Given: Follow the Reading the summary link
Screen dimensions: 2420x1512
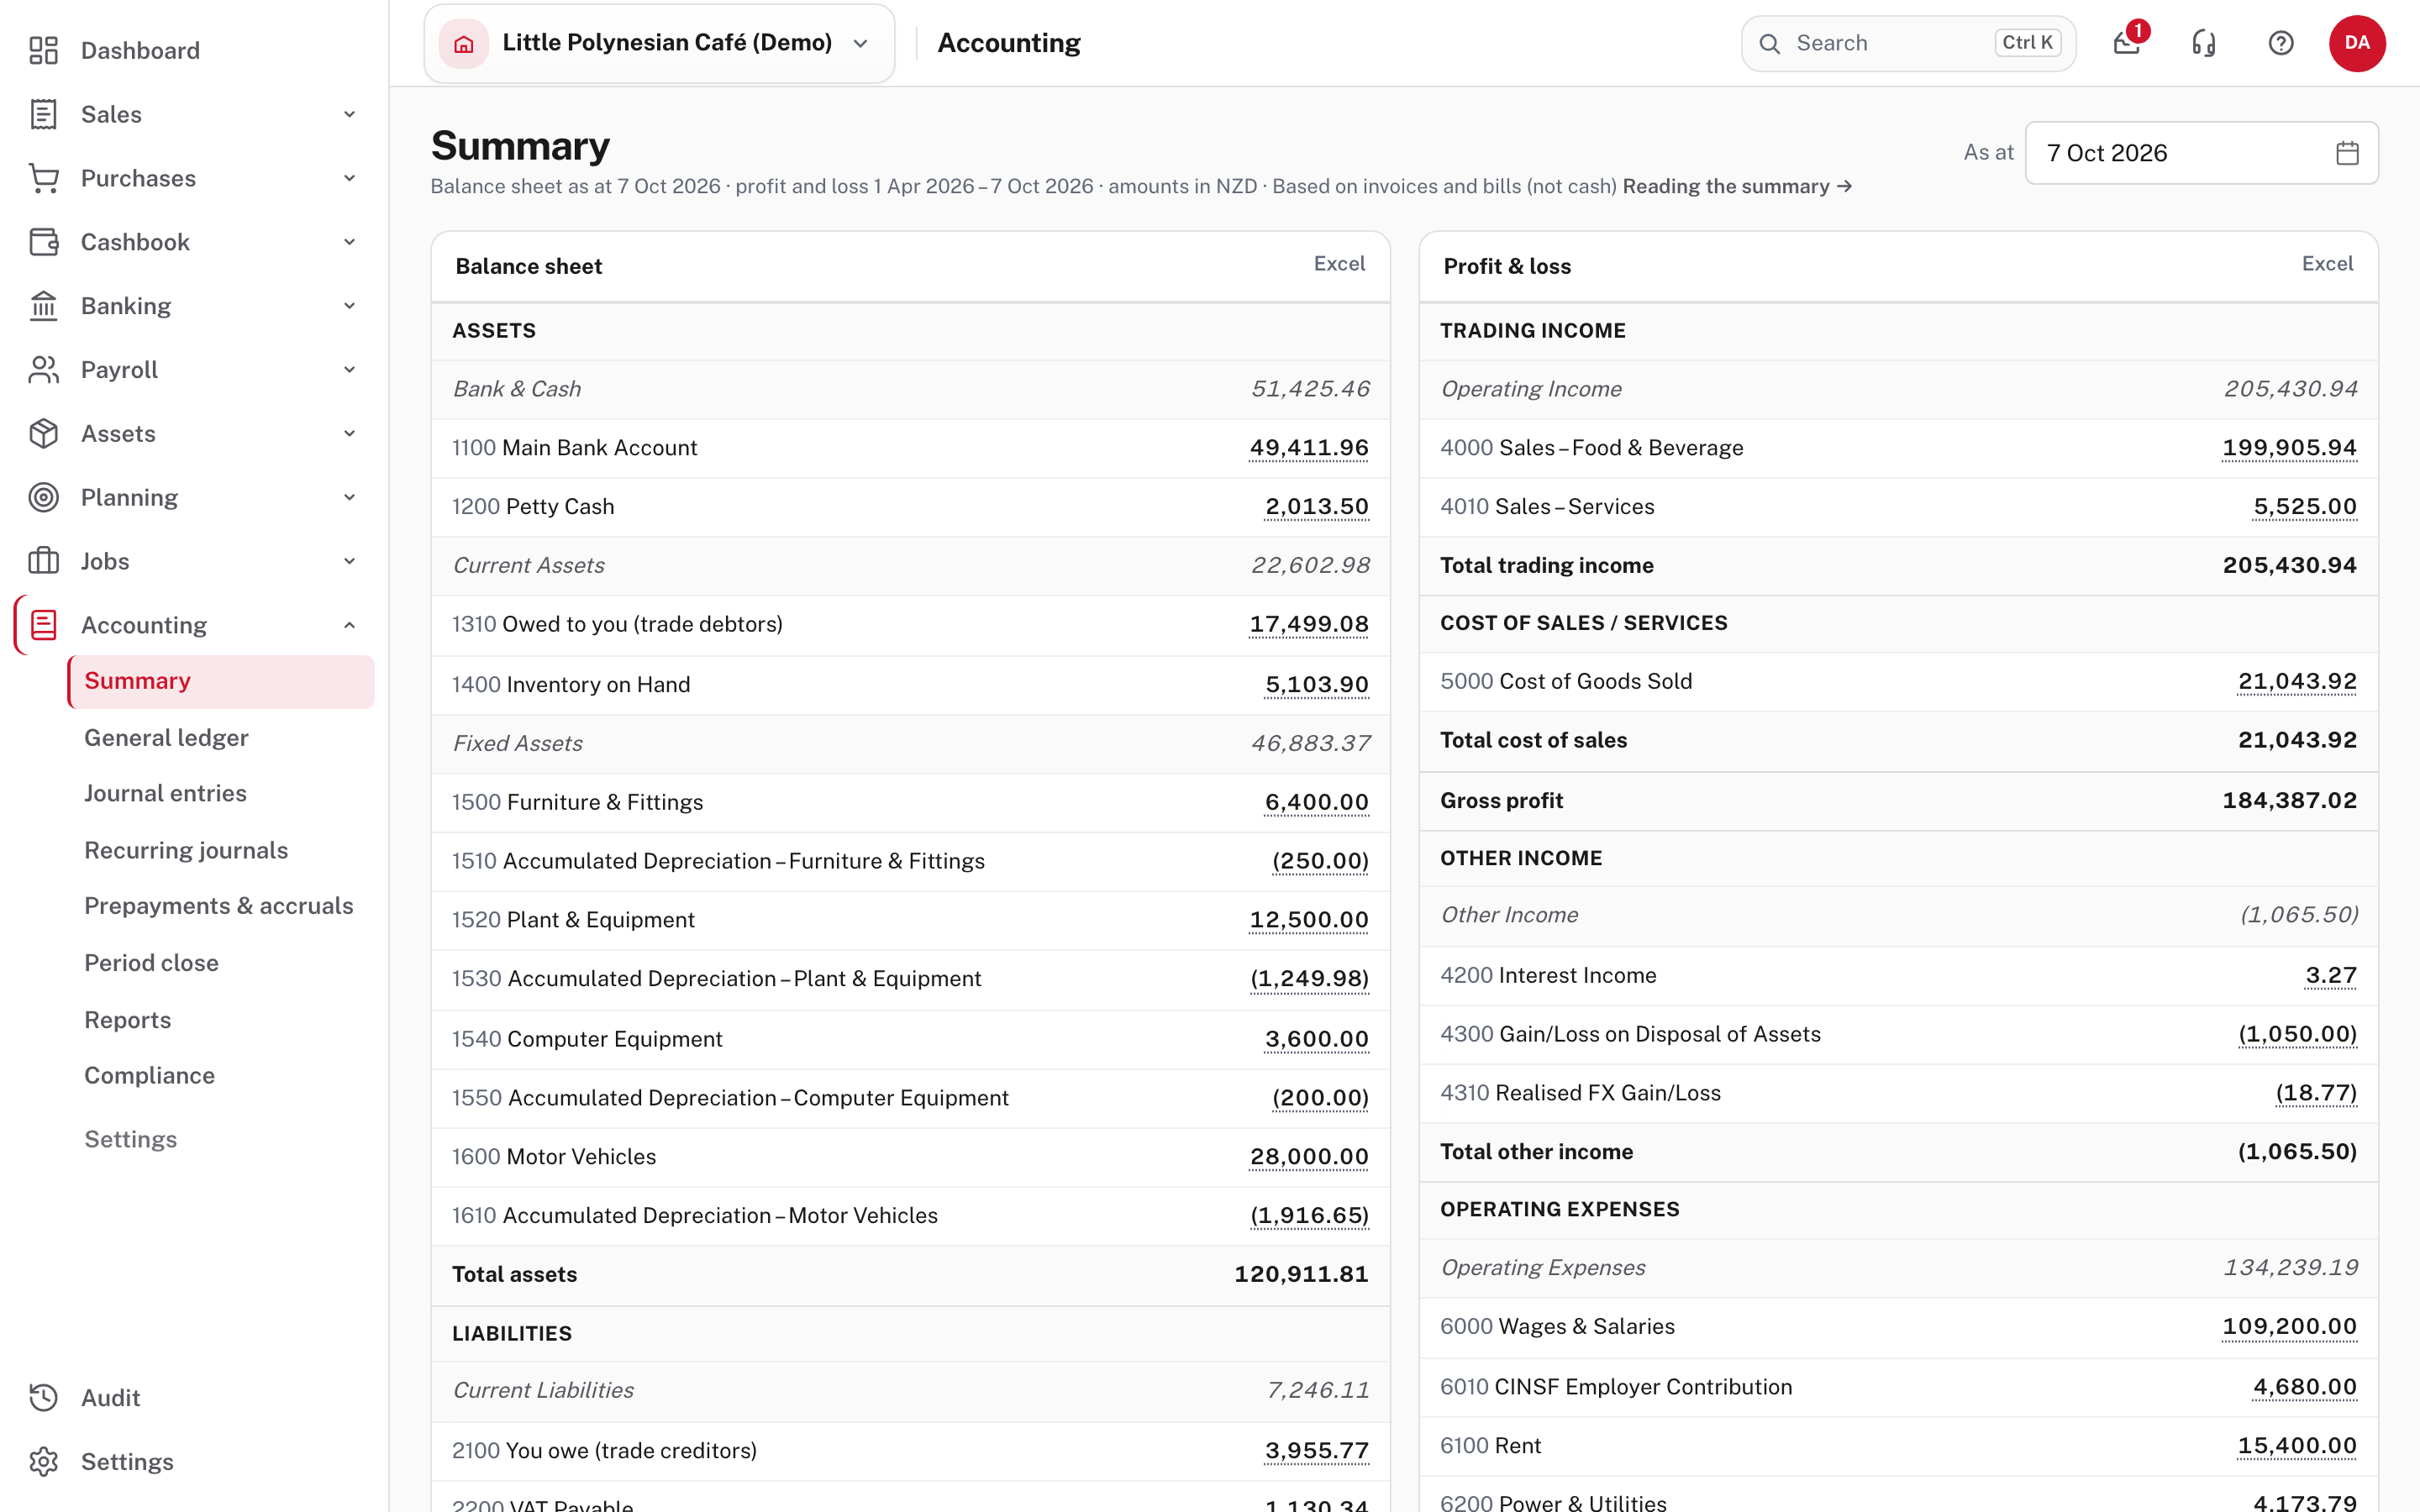Looking at the screenshot, I should coord(1737,186).
